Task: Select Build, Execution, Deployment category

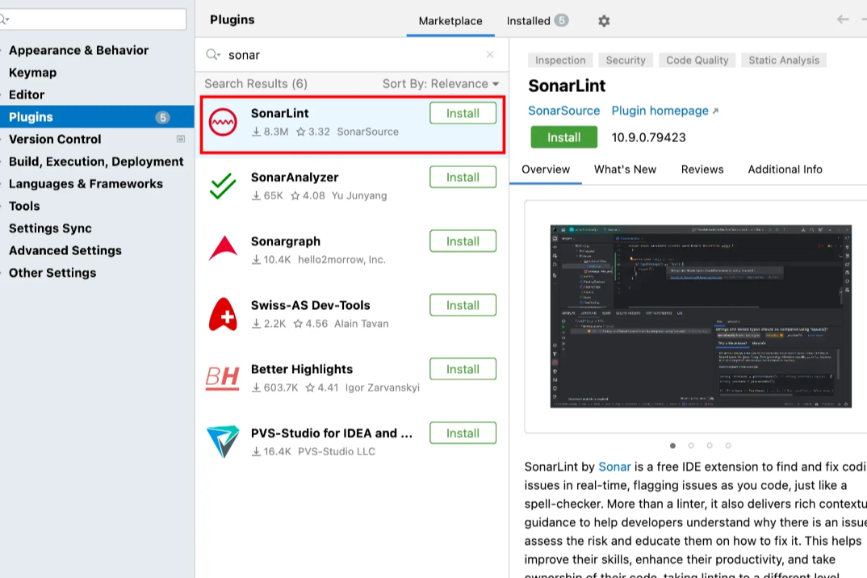Action: coord(97,162)
